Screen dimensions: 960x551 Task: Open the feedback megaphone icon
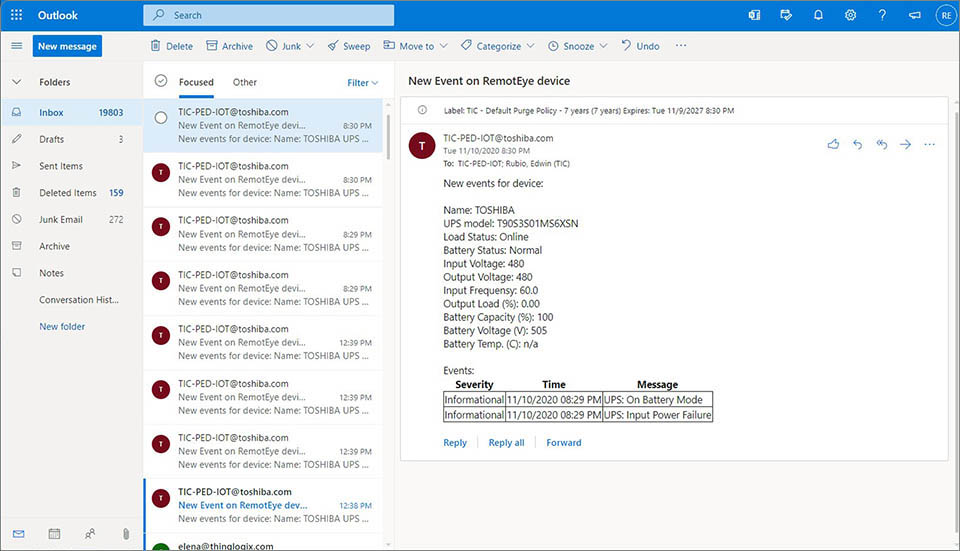click(915, 15)
